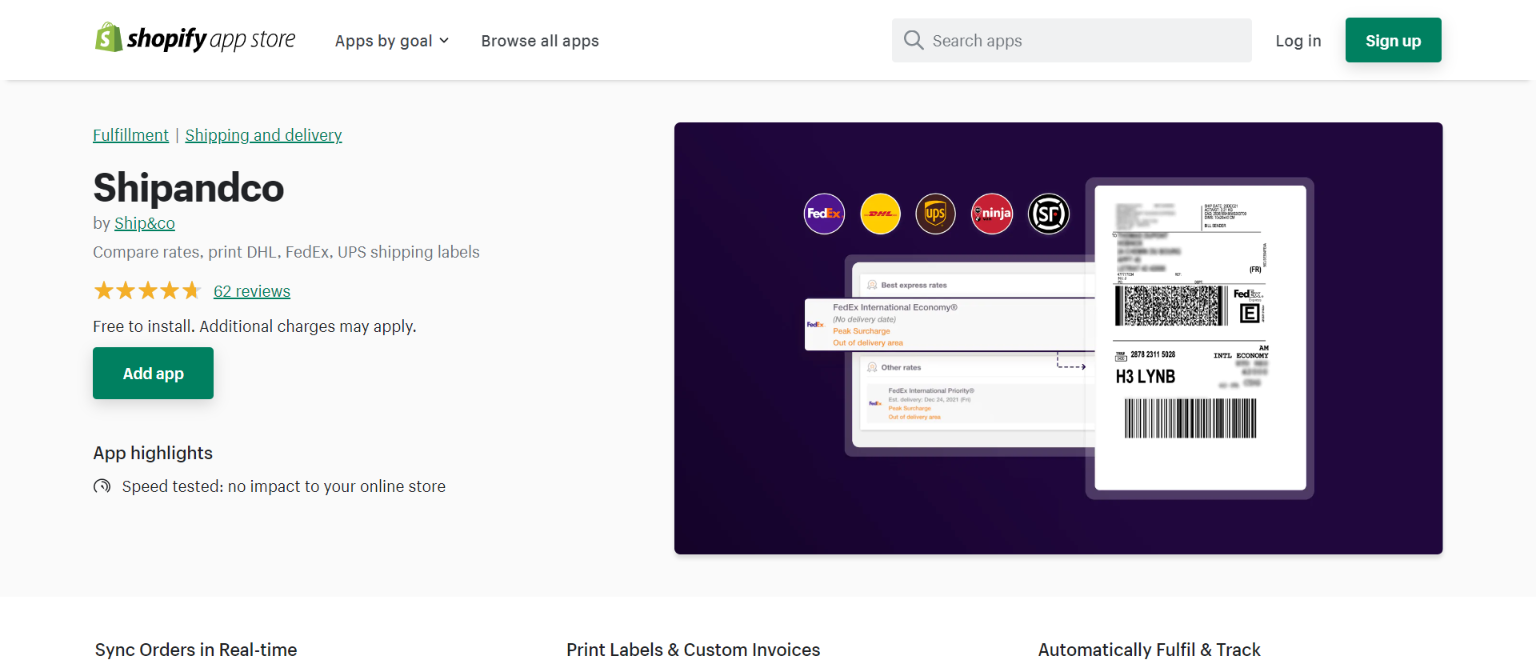Image resolution: width=1536 pixels, height=664 pixels.
Task: Open Browse all apps menu item
Action: [540, 41]
